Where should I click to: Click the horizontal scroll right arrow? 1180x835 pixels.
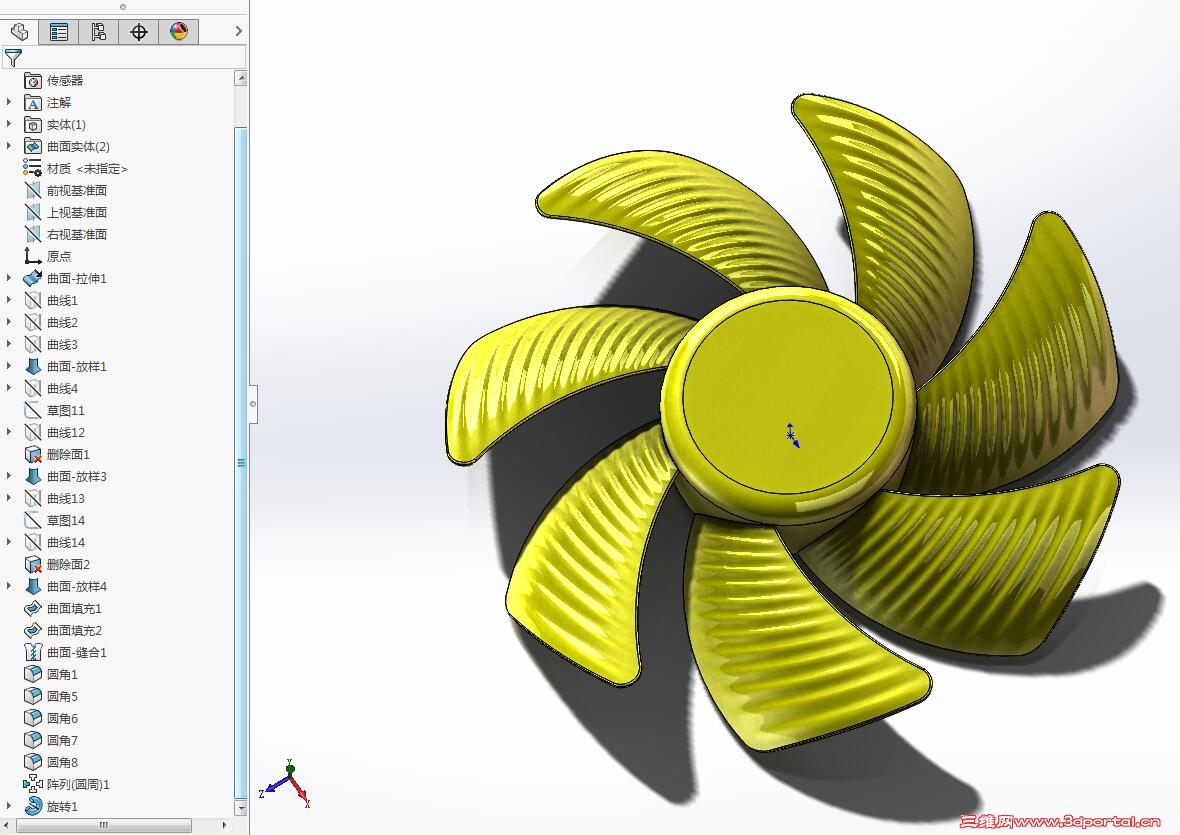point(224,825)
